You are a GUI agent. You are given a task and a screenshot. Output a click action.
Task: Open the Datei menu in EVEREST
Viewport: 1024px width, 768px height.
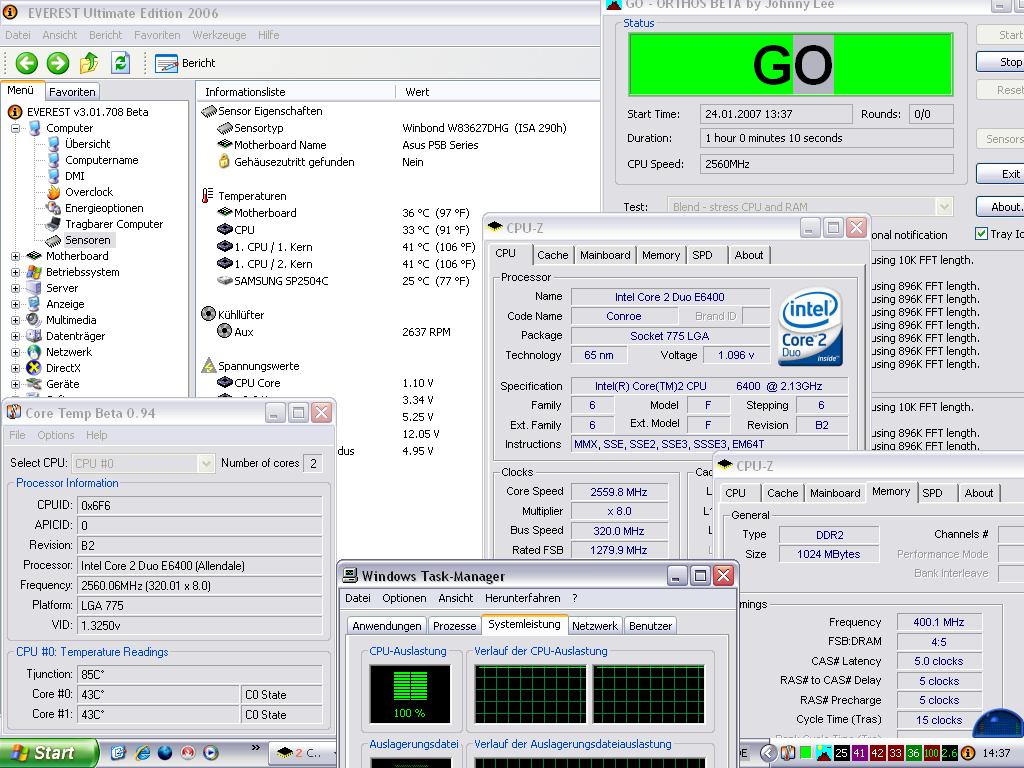[18, 35]
